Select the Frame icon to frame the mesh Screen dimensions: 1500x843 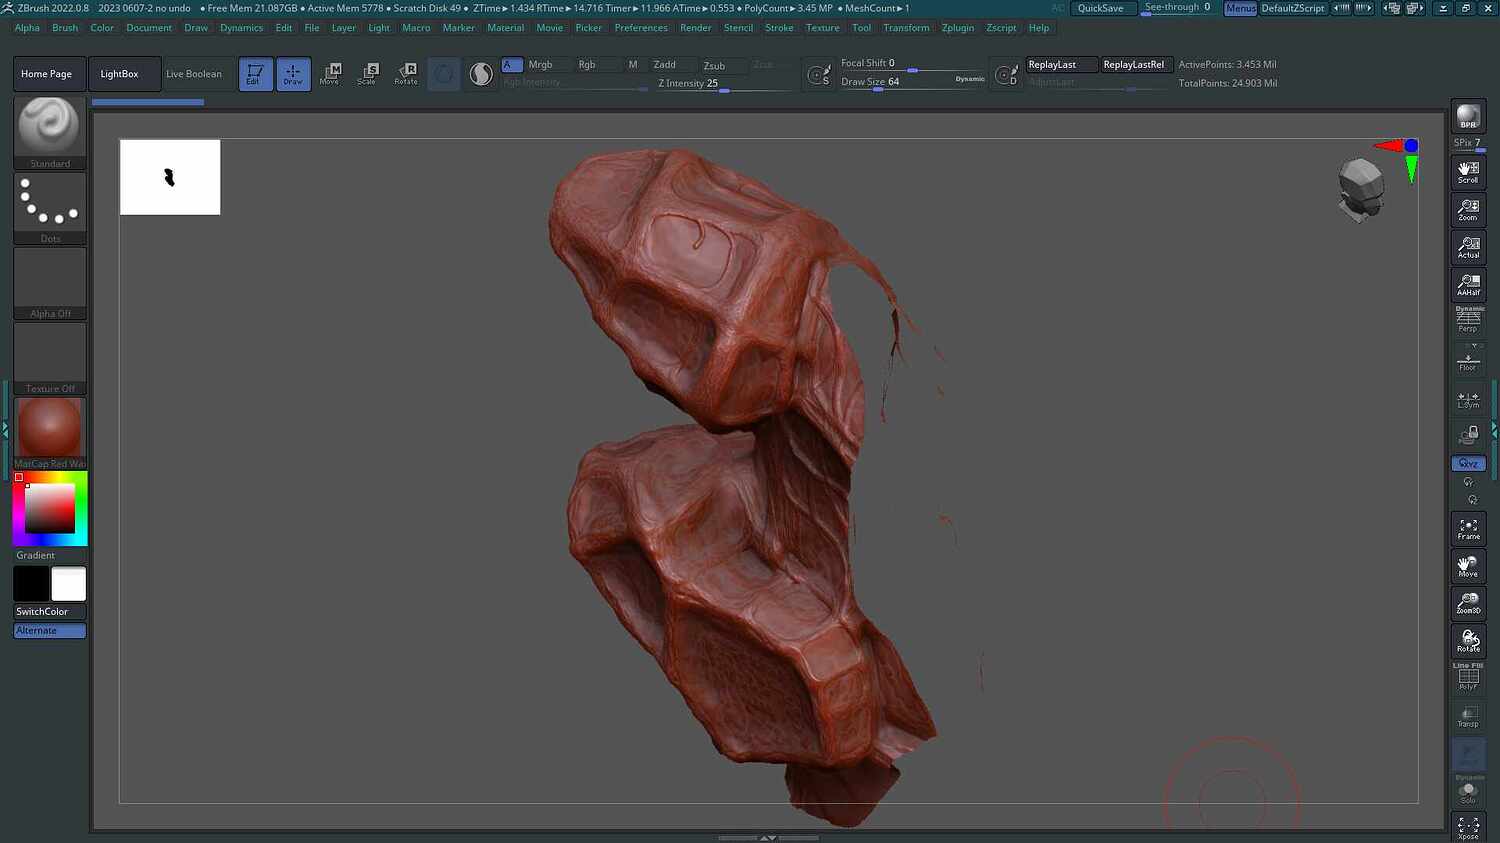[1468, 528]
